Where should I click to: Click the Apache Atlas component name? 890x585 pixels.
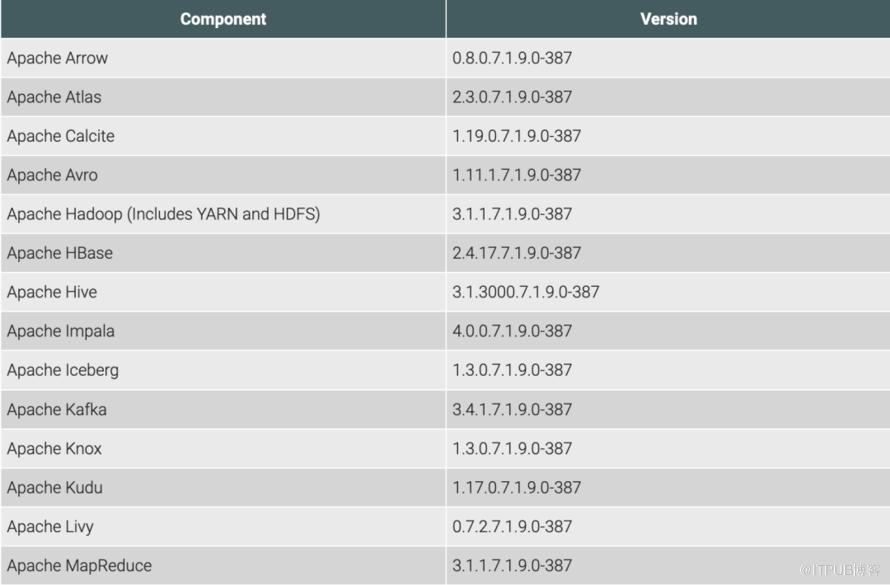[x=54, y=97]
